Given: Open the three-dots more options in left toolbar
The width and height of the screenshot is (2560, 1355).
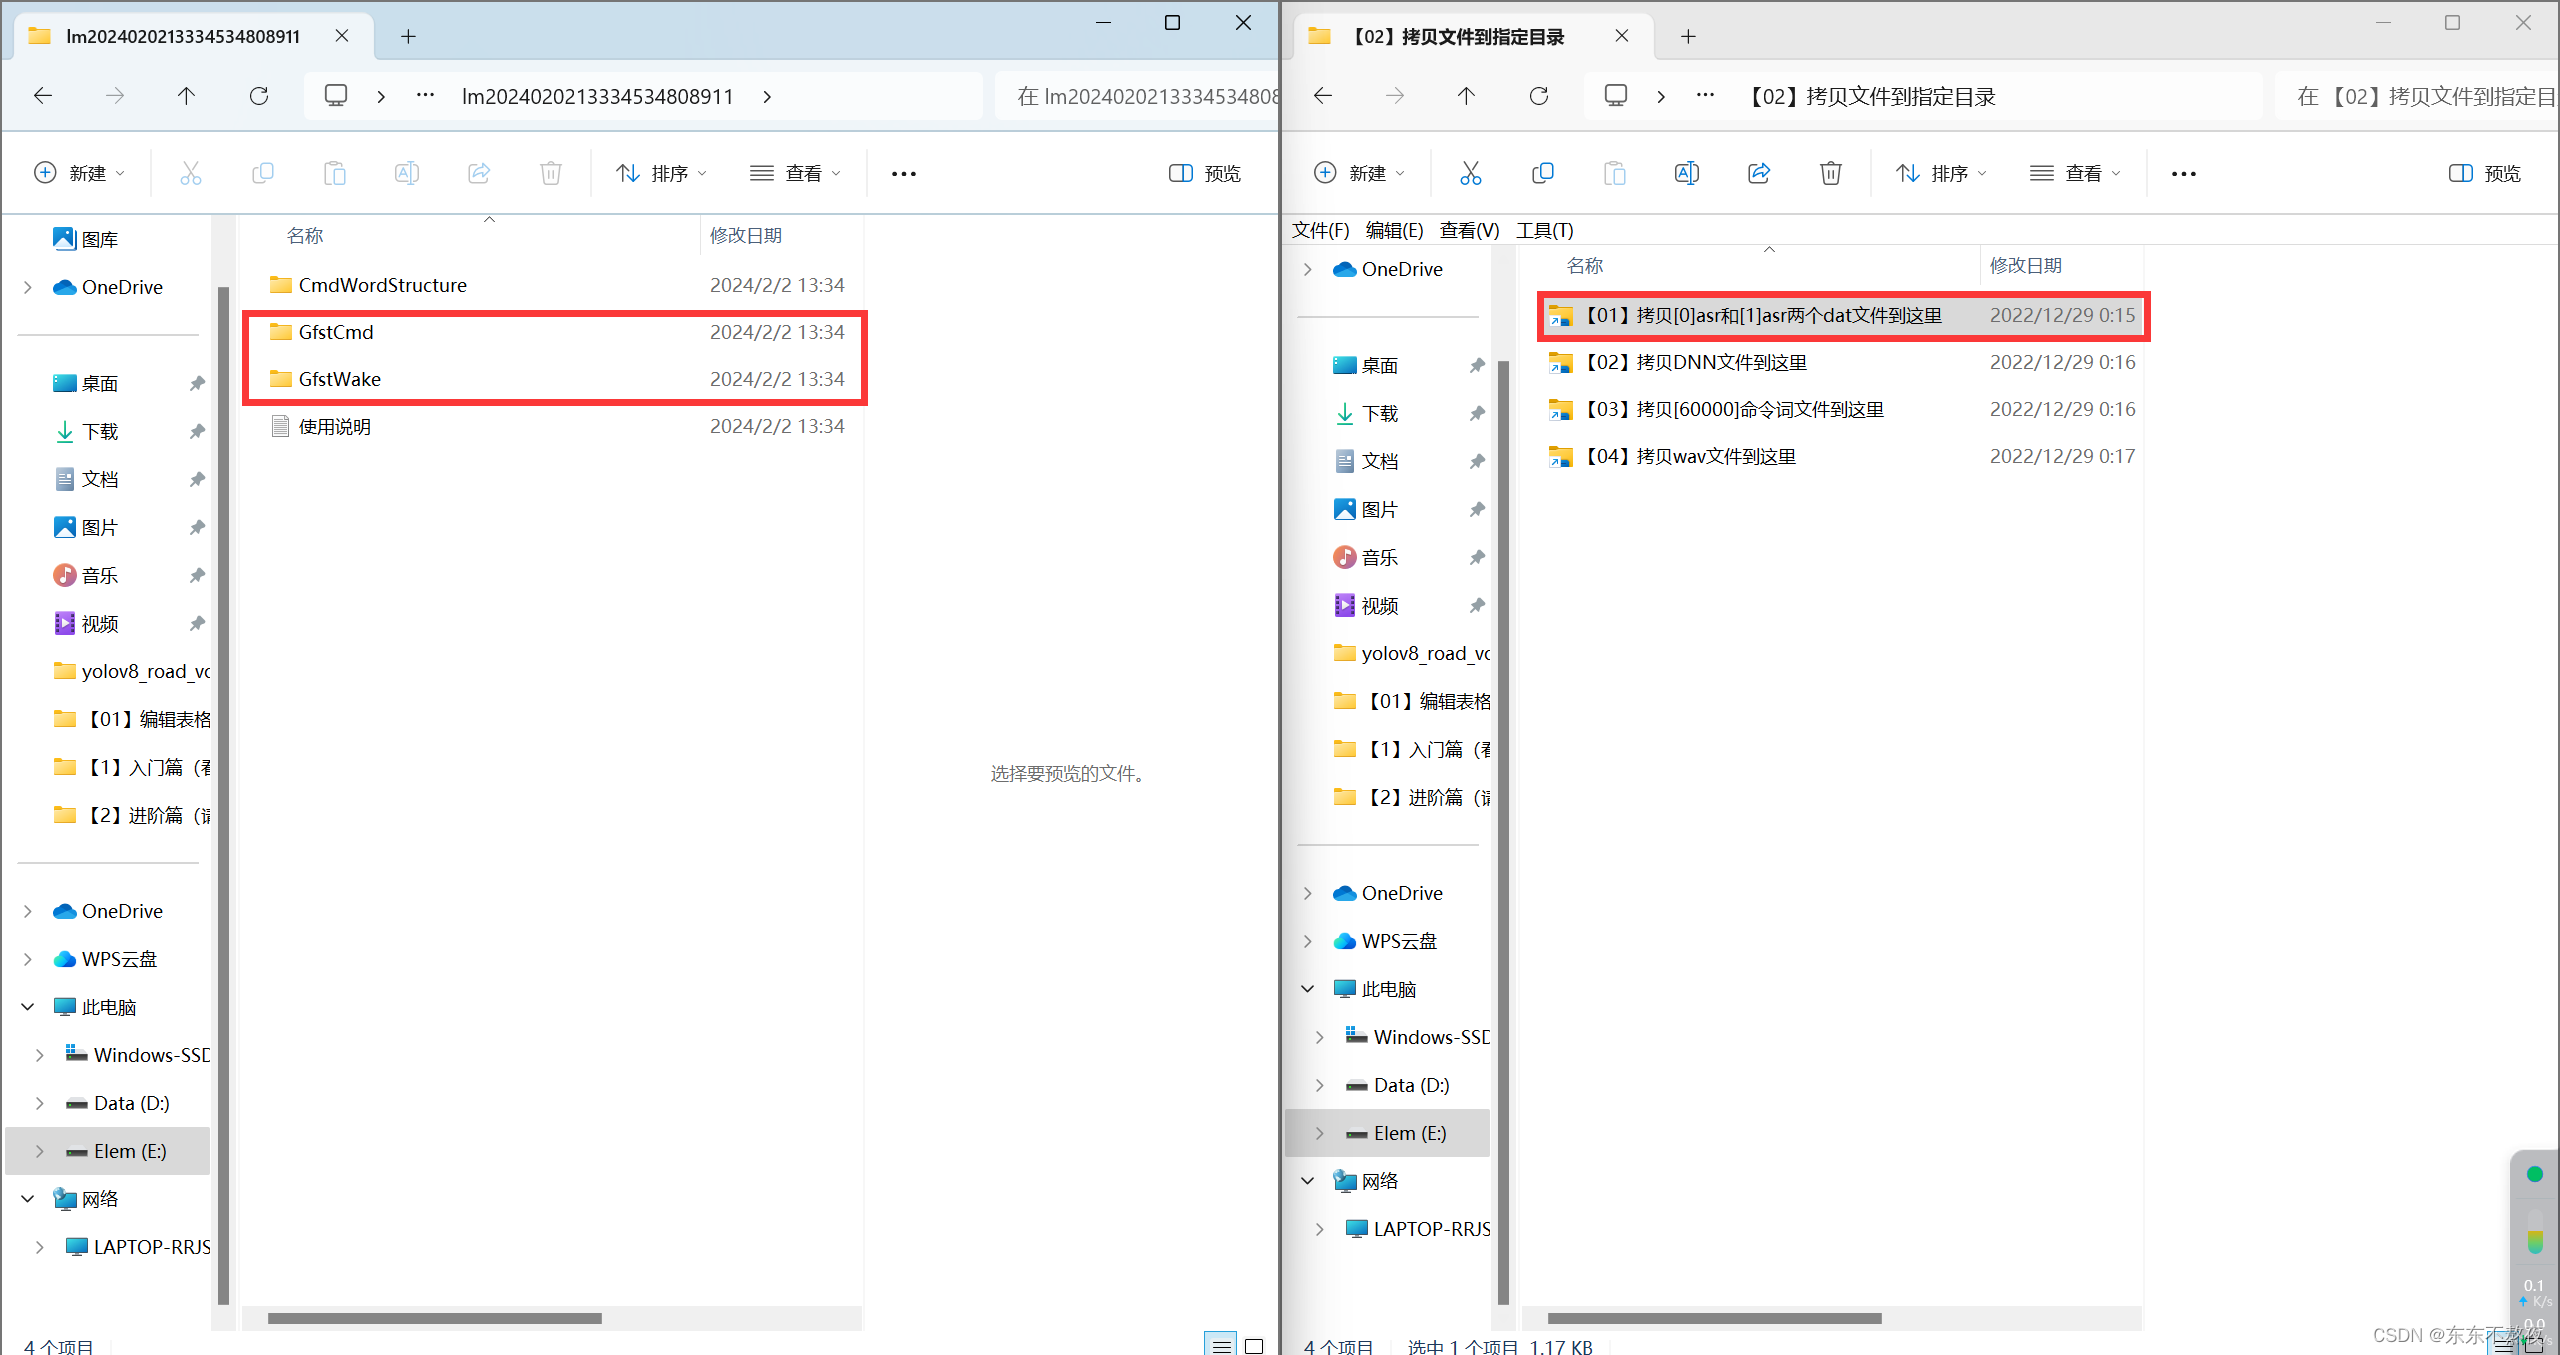Looking at the screenshot, I should [904, 174].
